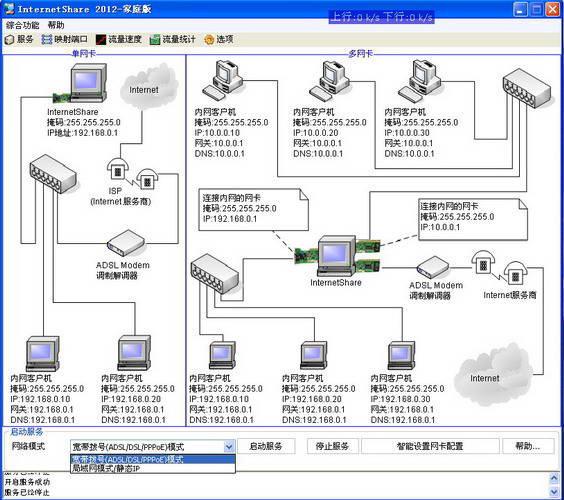This screenshot has width=564, height=500.
Task: Click the 帮助... button
Action: click(528, 446)
